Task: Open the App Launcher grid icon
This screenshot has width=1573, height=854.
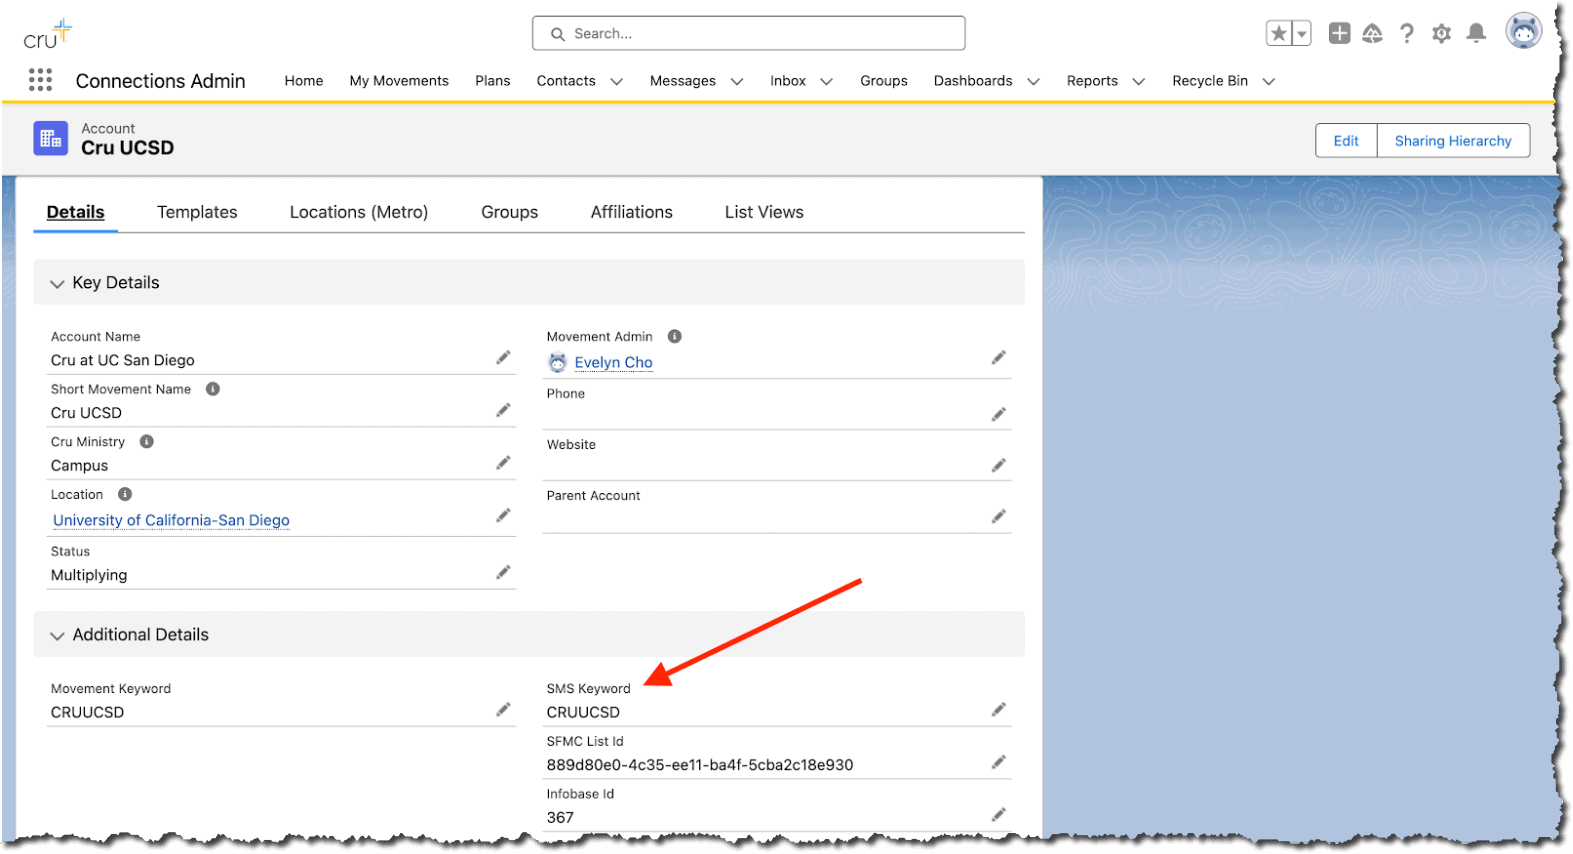Action: [x=40, y=80]
